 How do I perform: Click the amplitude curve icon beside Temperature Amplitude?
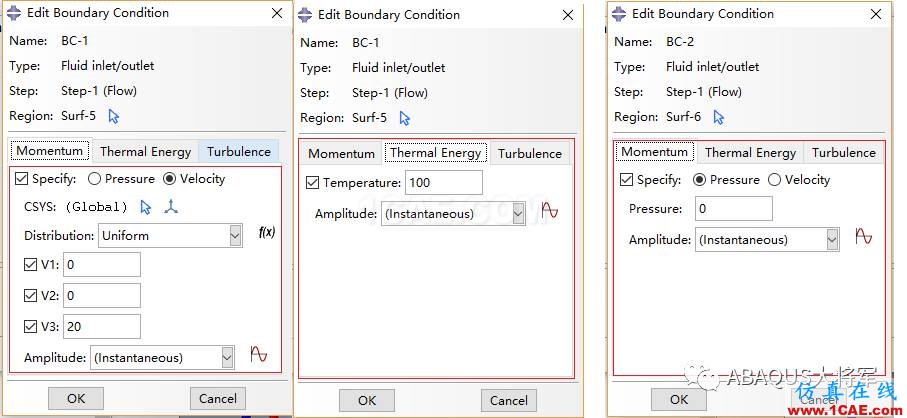coord(549,211)
